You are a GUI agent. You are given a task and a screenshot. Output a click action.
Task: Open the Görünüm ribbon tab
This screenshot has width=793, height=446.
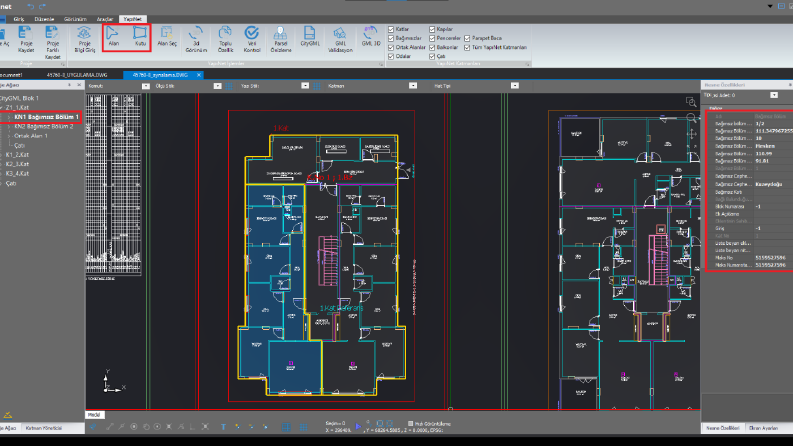pos(75,19)
